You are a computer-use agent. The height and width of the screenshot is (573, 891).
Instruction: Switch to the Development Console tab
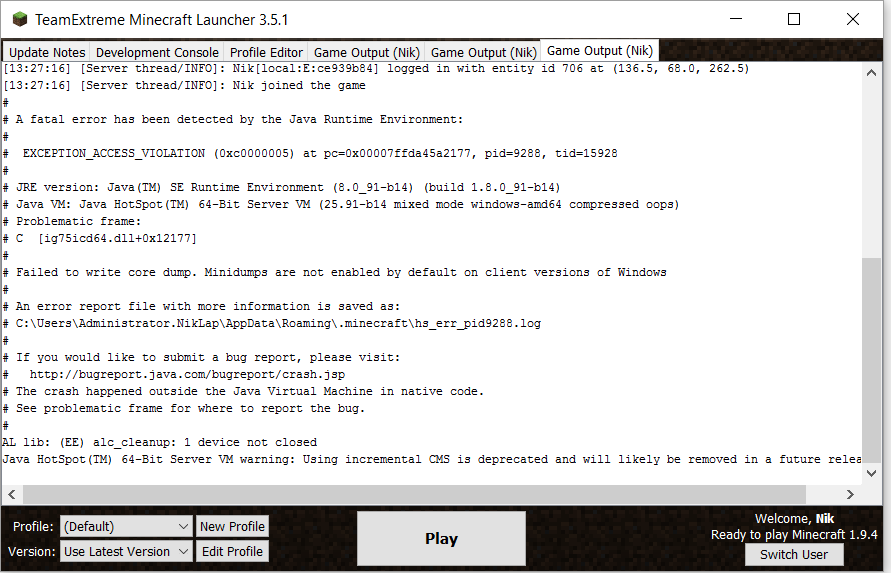coord(157,52)
